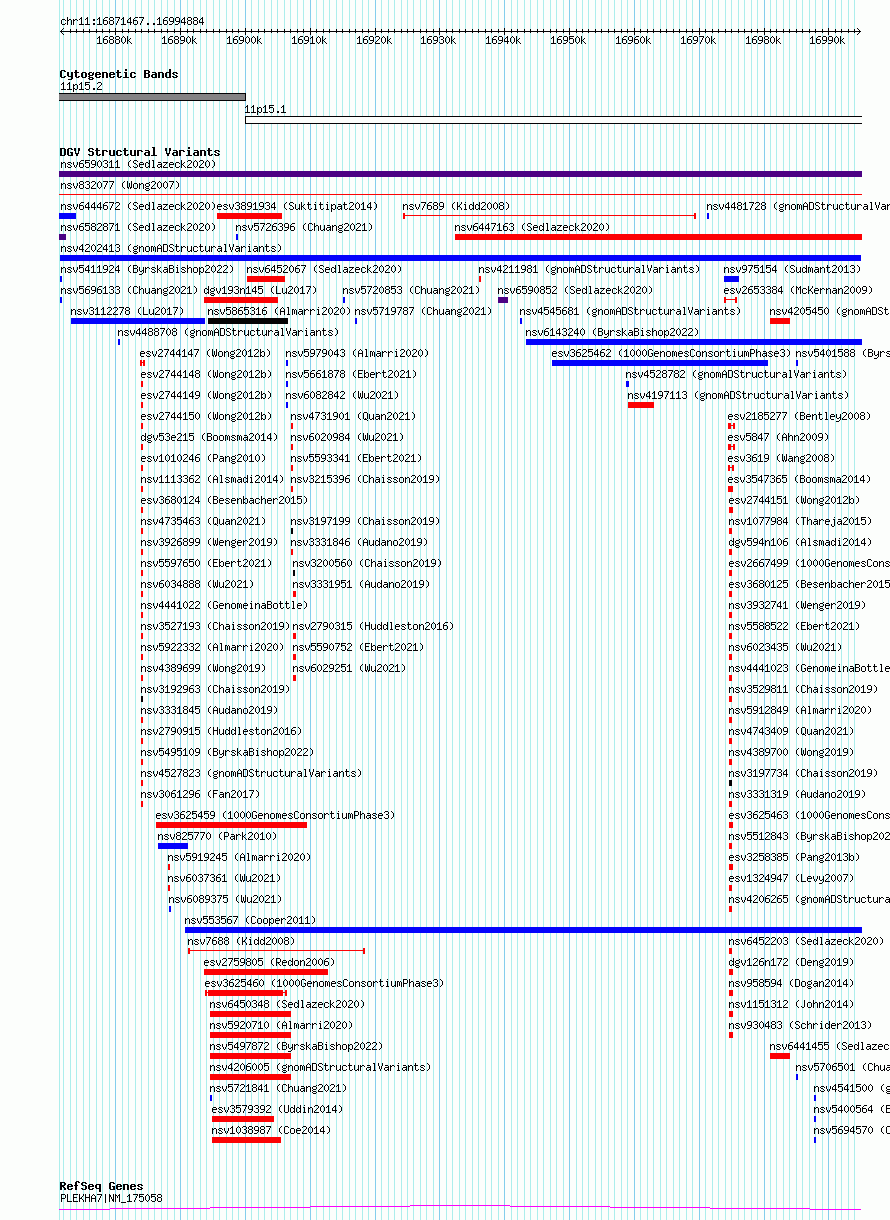This screenshot has height=1220, width=890.
Task: Open dgv193n145 (Lu2017) variant
Action: click(240, 300)
